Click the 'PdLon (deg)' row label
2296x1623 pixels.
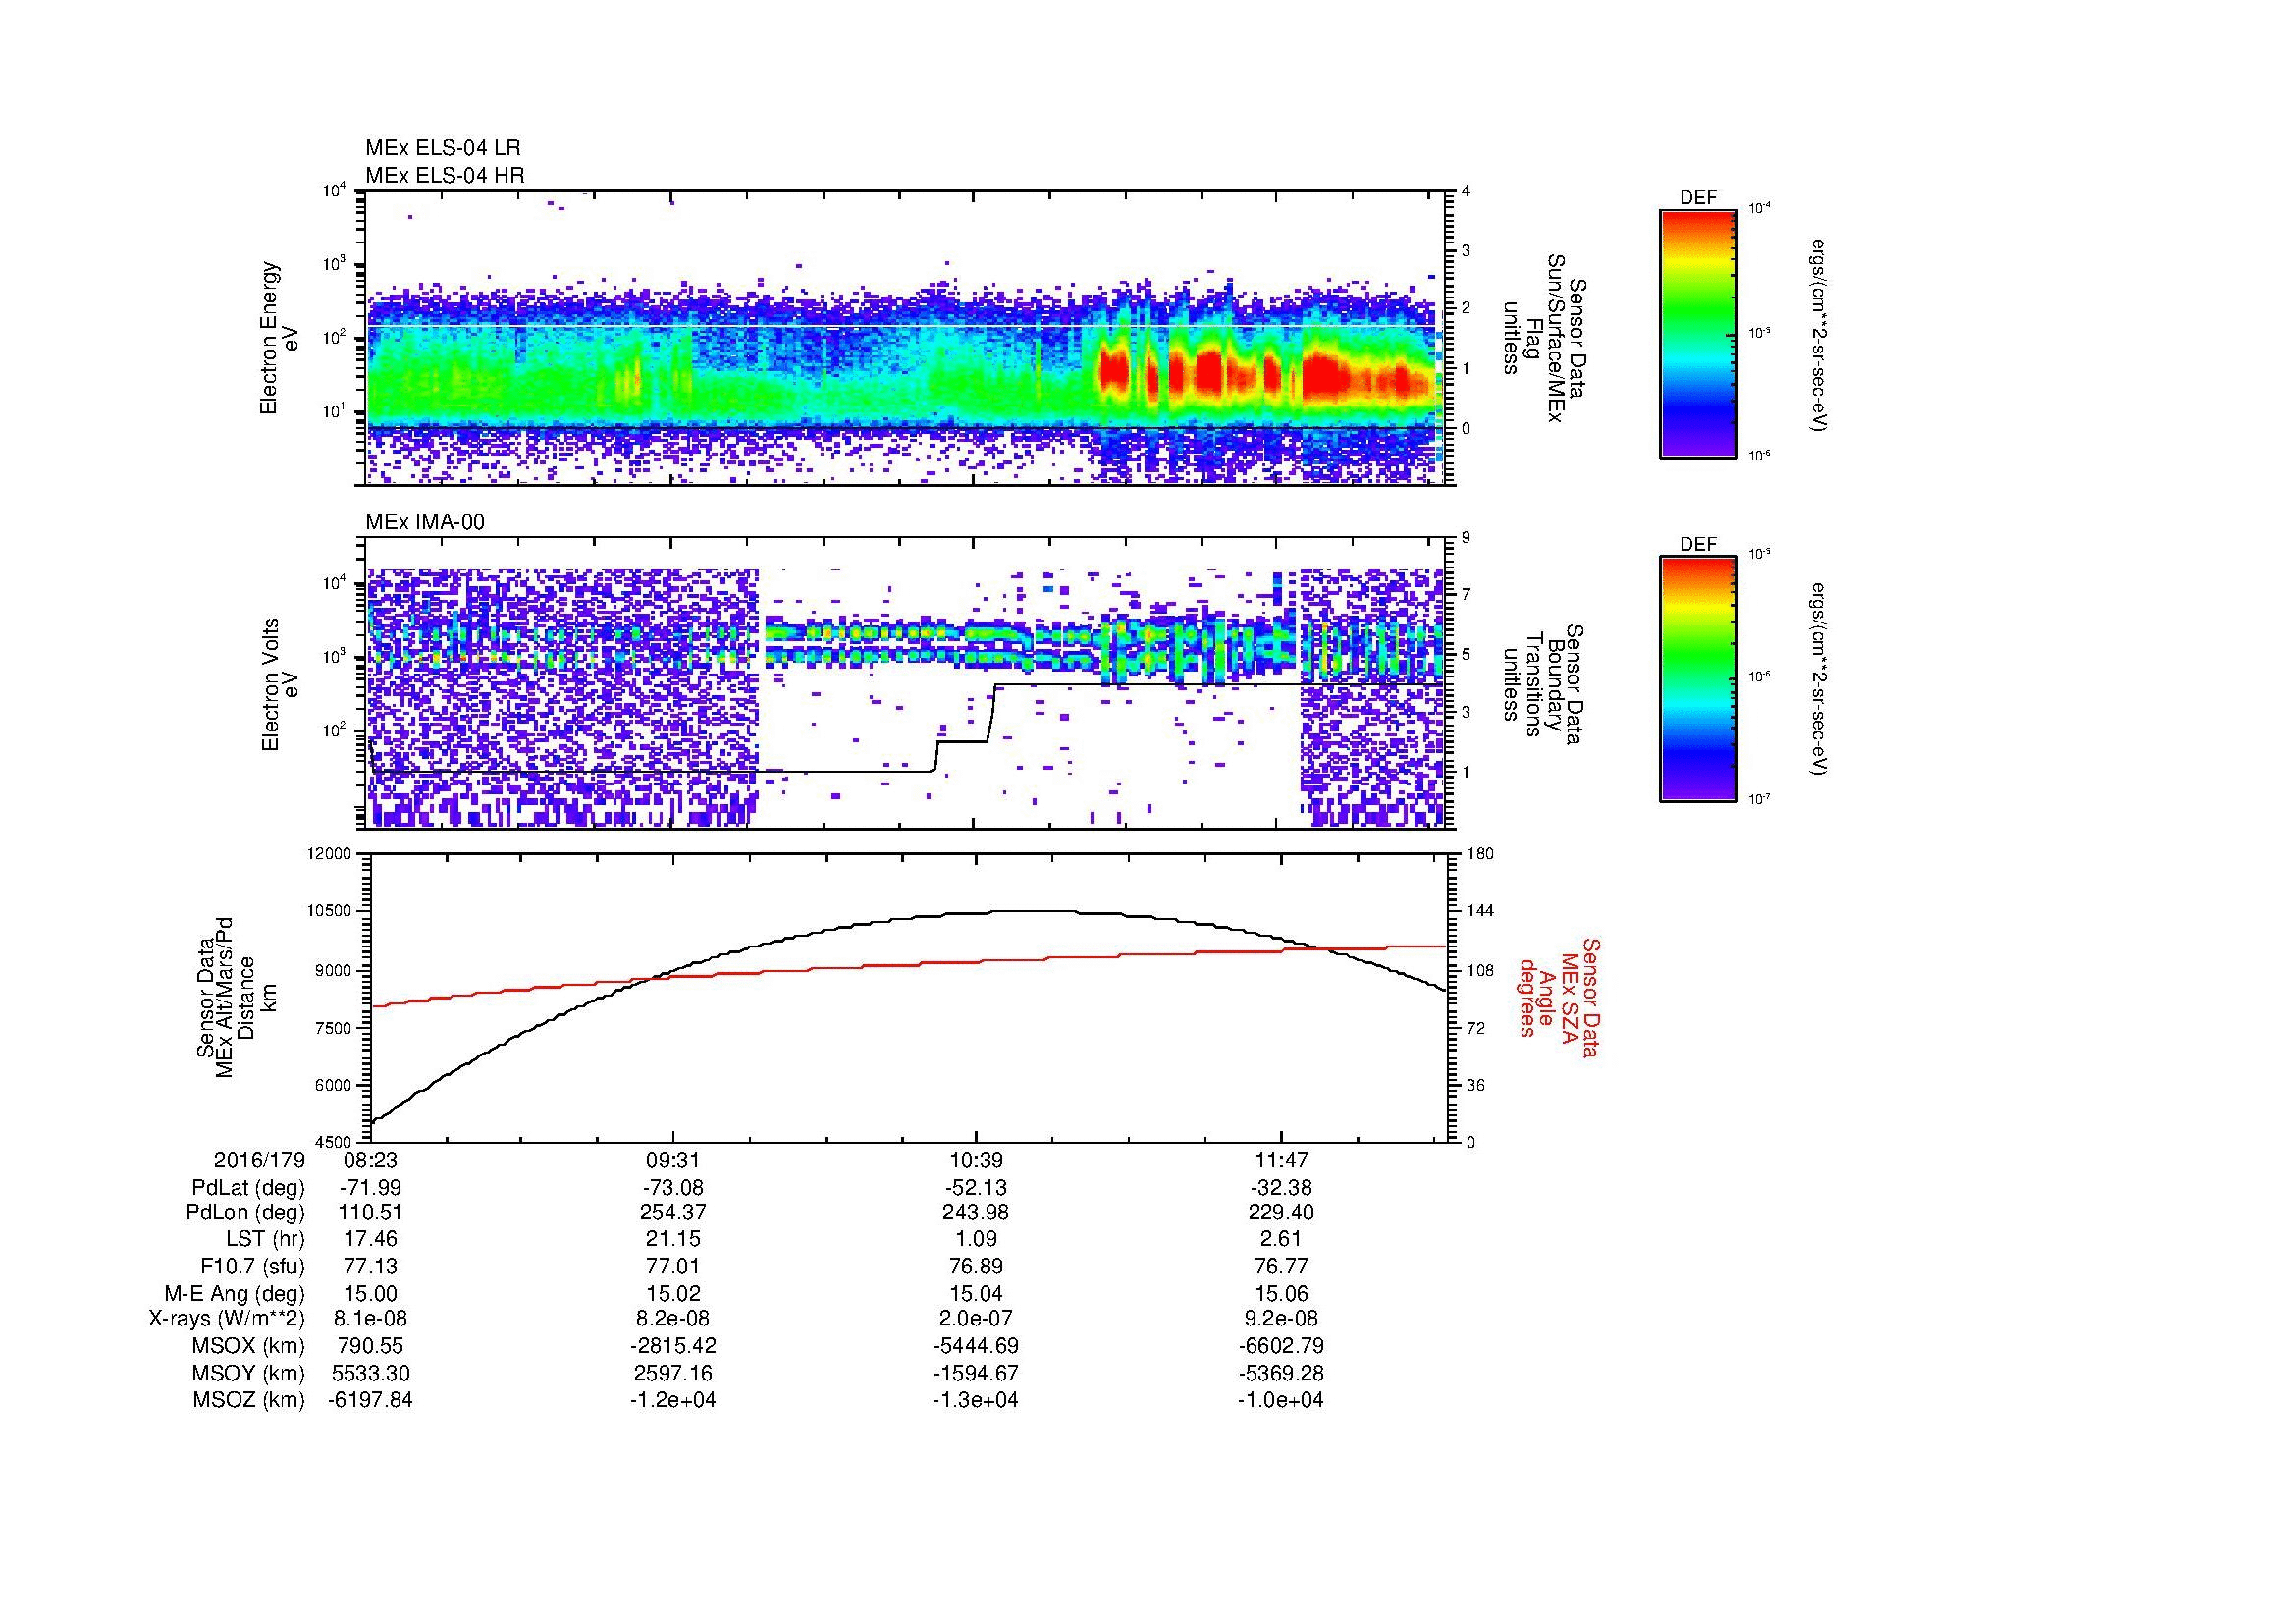(246, 1212)
